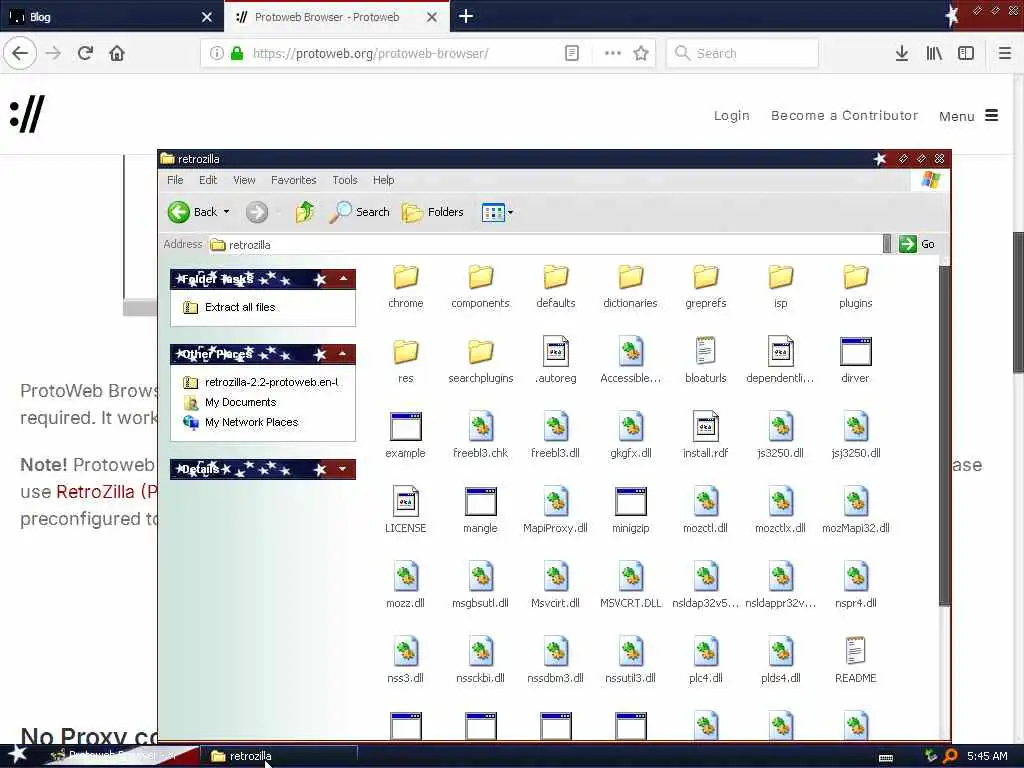The height and width of the screenshot is (768, 1024).
Task: Open the Edit menu
Action: click(x=208, y=180)
